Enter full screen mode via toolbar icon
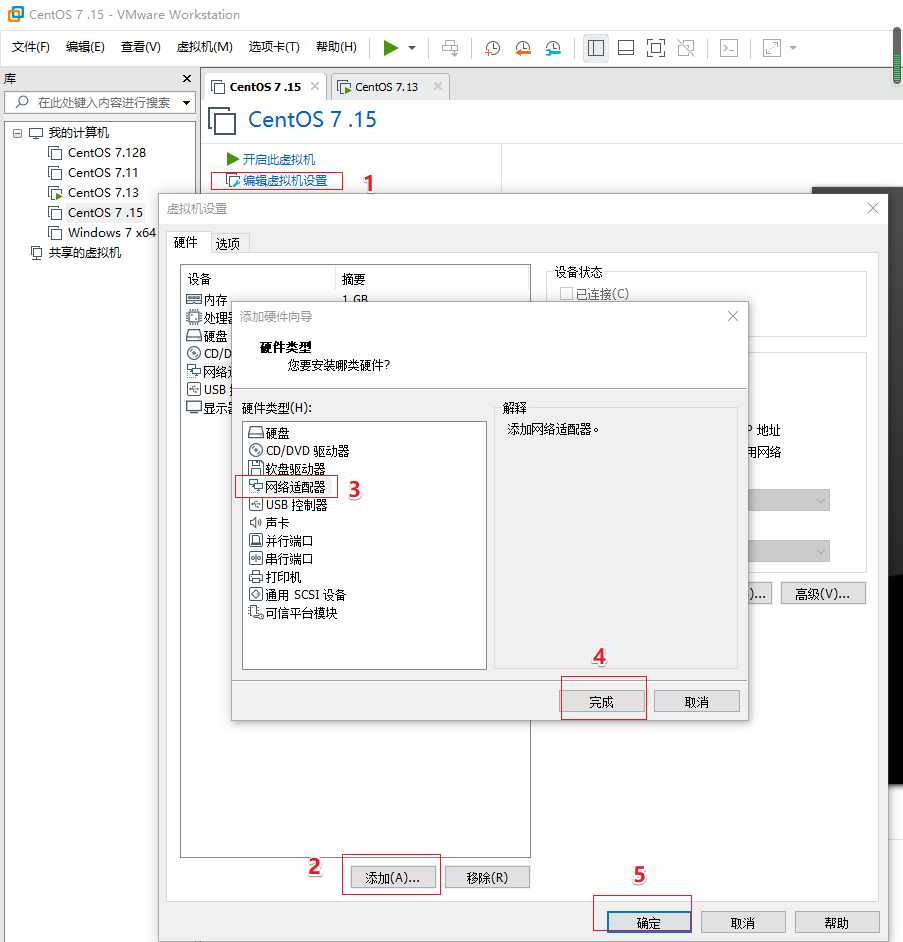Image resolution: width=903 pixels, height=942 pixels. click(x=656, y=47)
